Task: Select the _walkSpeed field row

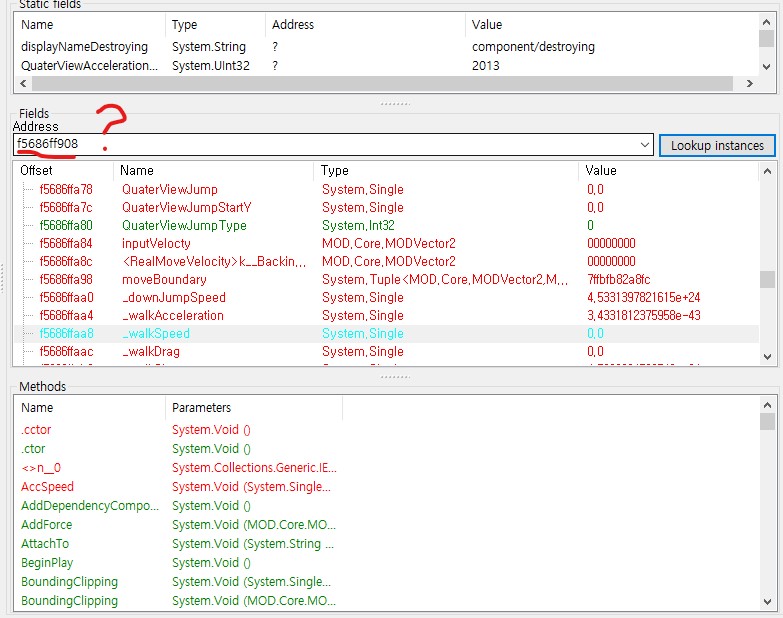Action: (155, 333)
